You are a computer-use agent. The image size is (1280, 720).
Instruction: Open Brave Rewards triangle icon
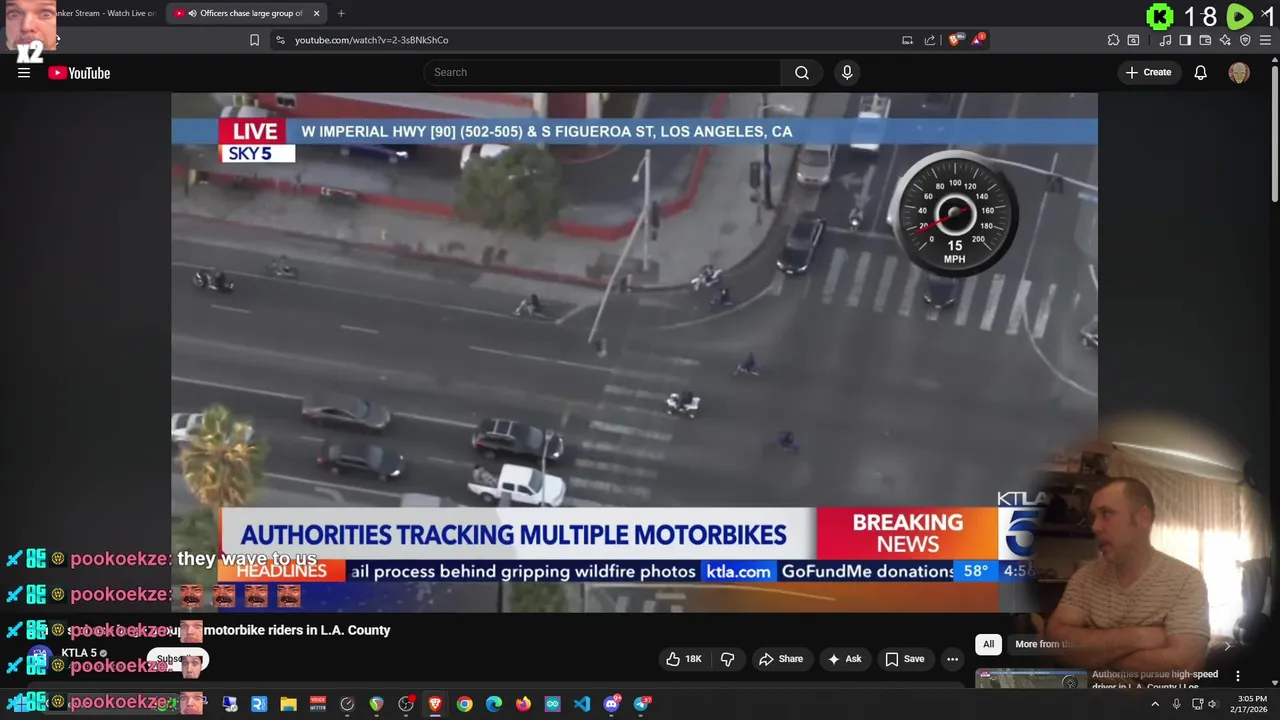(978, 40)
